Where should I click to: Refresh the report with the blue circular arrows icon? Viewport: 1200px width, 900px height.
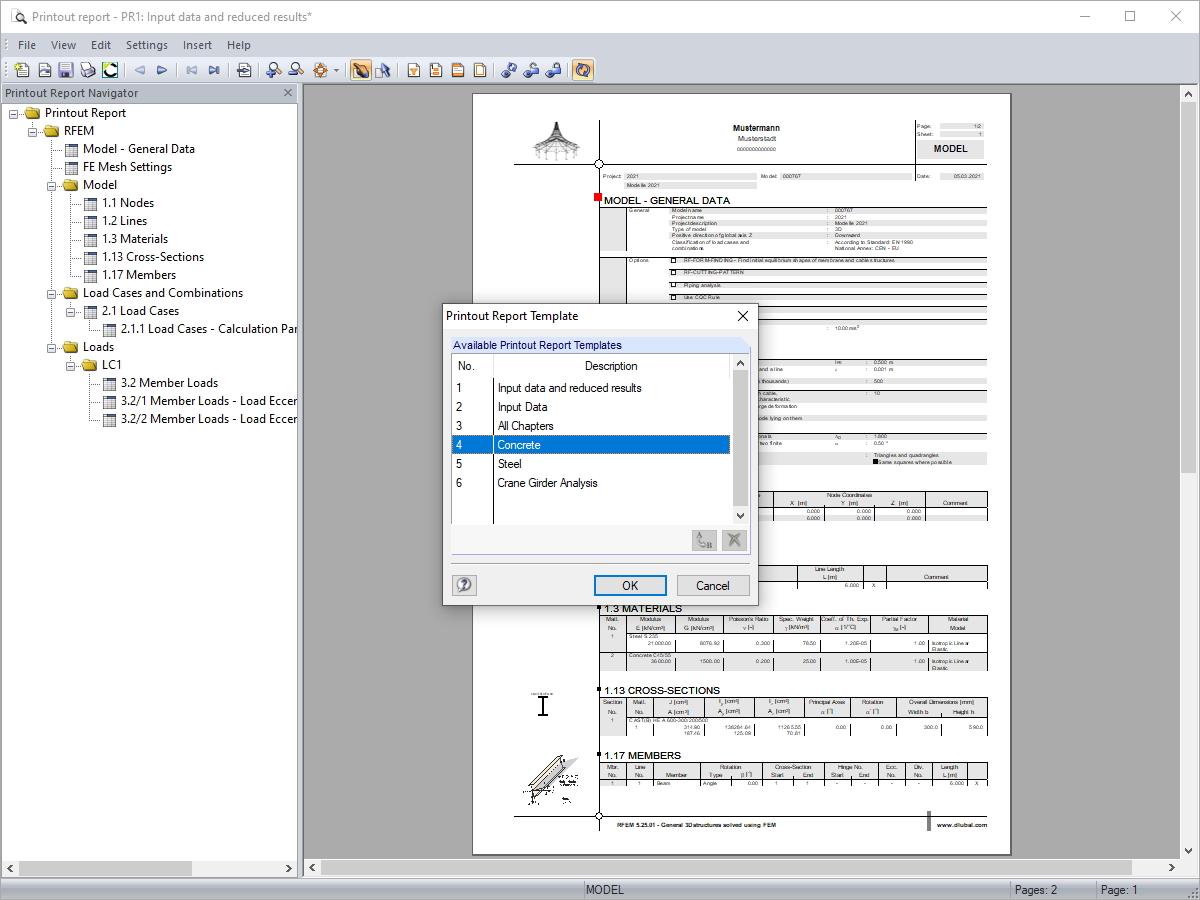(583, 70)
